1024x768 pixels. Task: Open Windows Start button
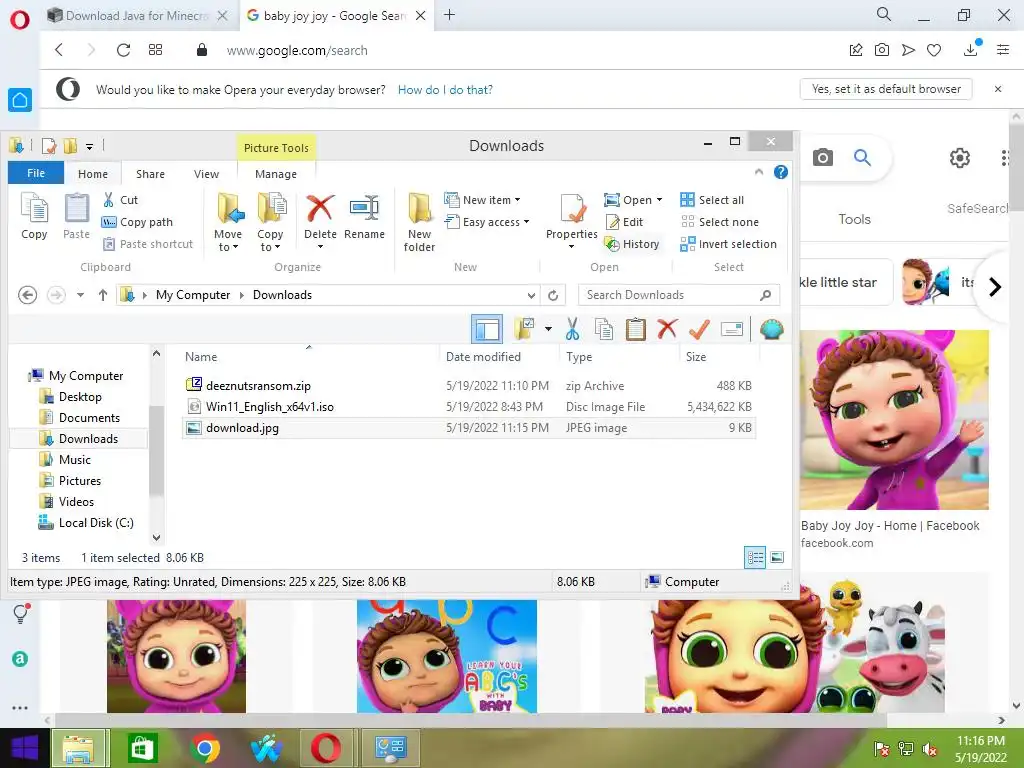(x=25, y=748)
